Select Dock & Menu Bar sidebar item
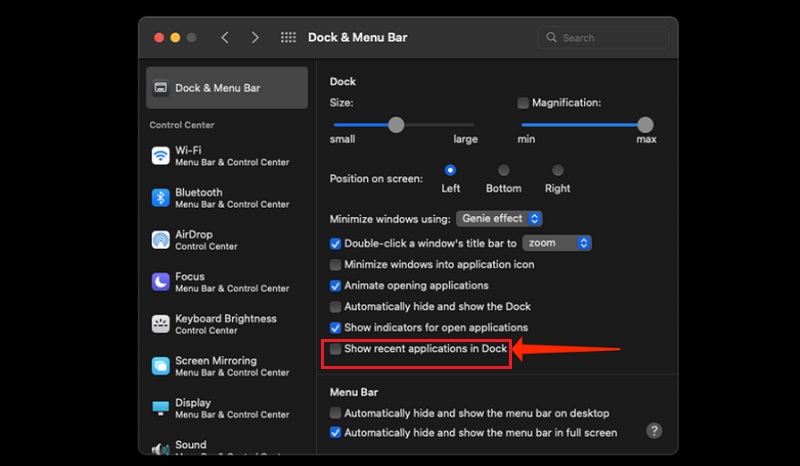 [x=227, y=88]
